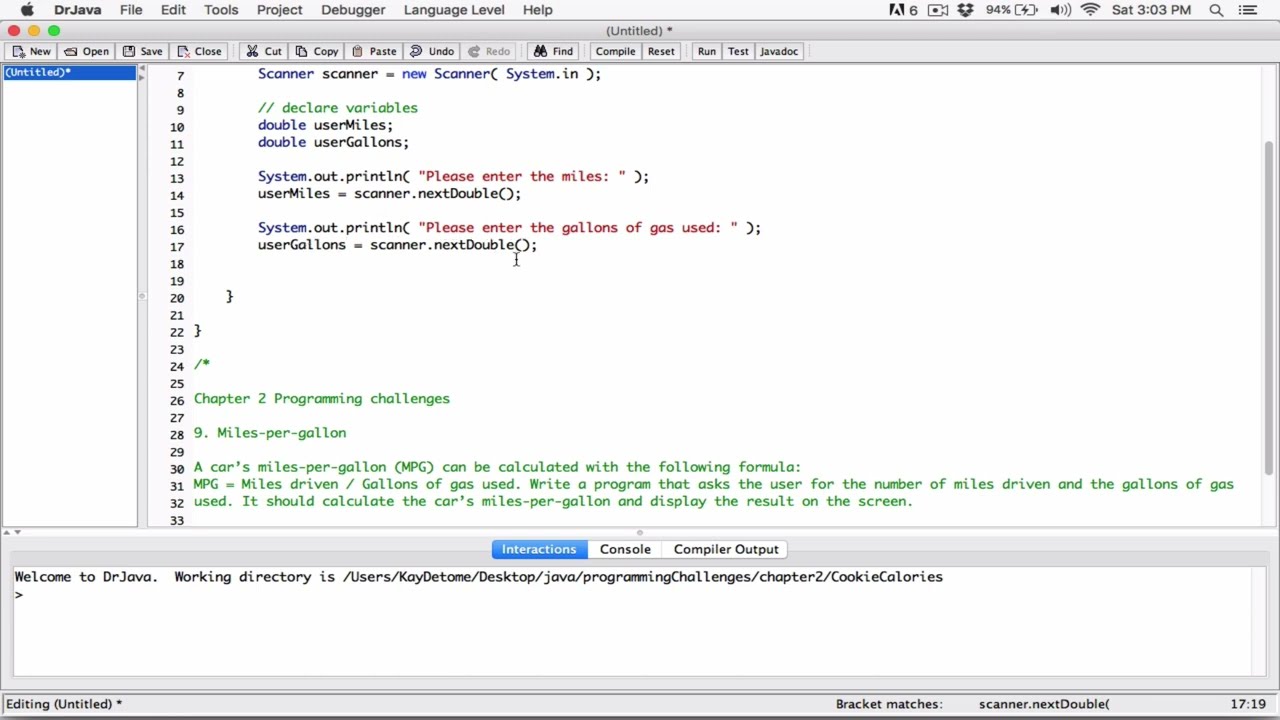Click the Wi-Fi status icon

tap(1090, 10)
